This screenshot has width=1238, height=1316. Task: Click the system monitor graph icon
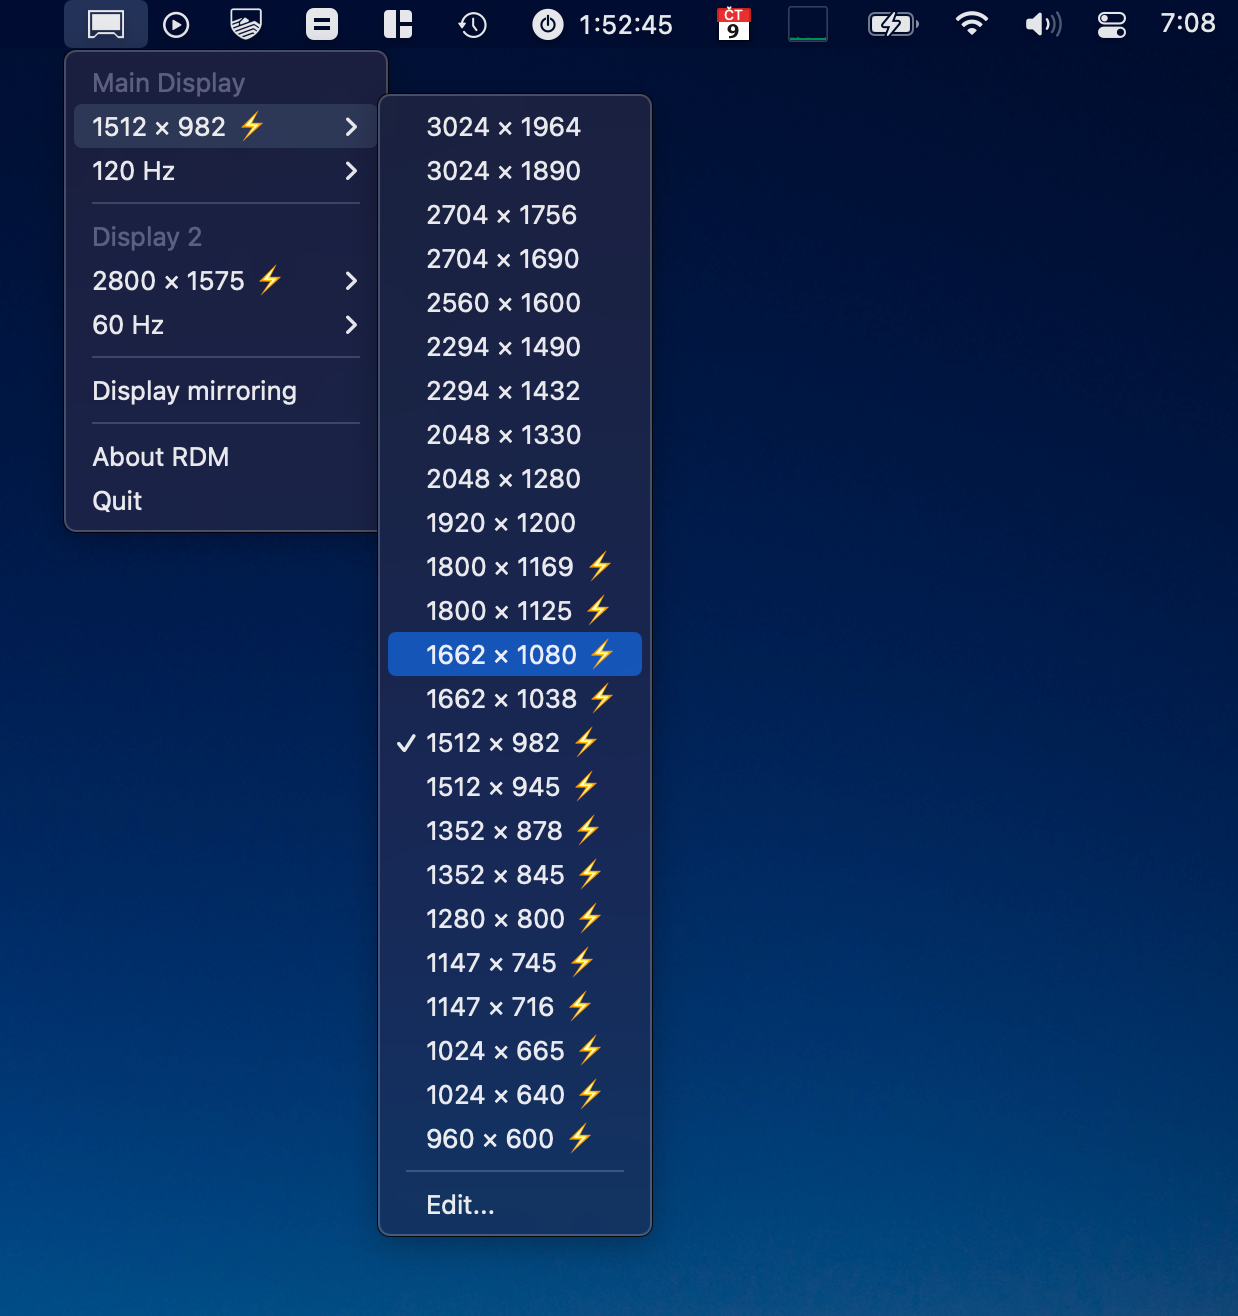tap(808, 24)
